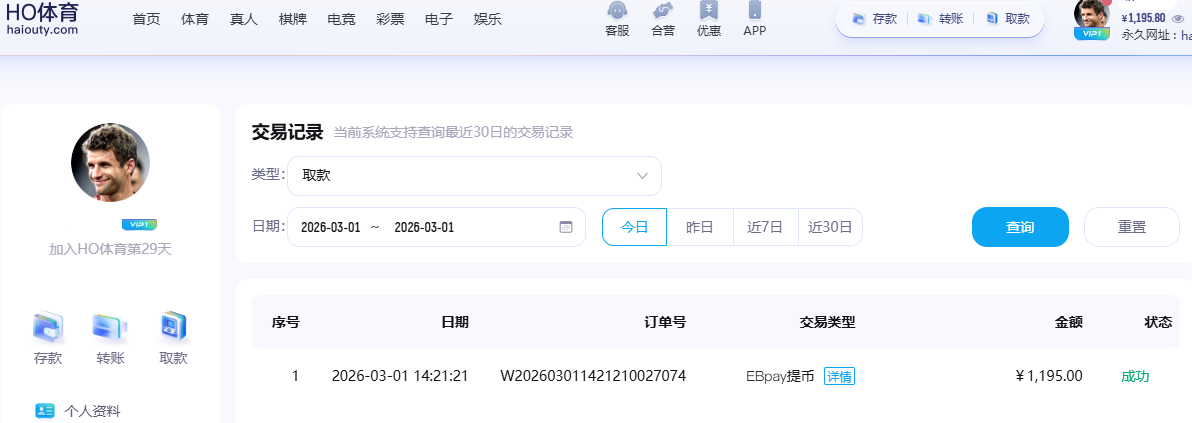The height and width of the screenshot is (423, 1192).
Task: Click the 合营 partnership handshake icon
Action: [662, 12]
